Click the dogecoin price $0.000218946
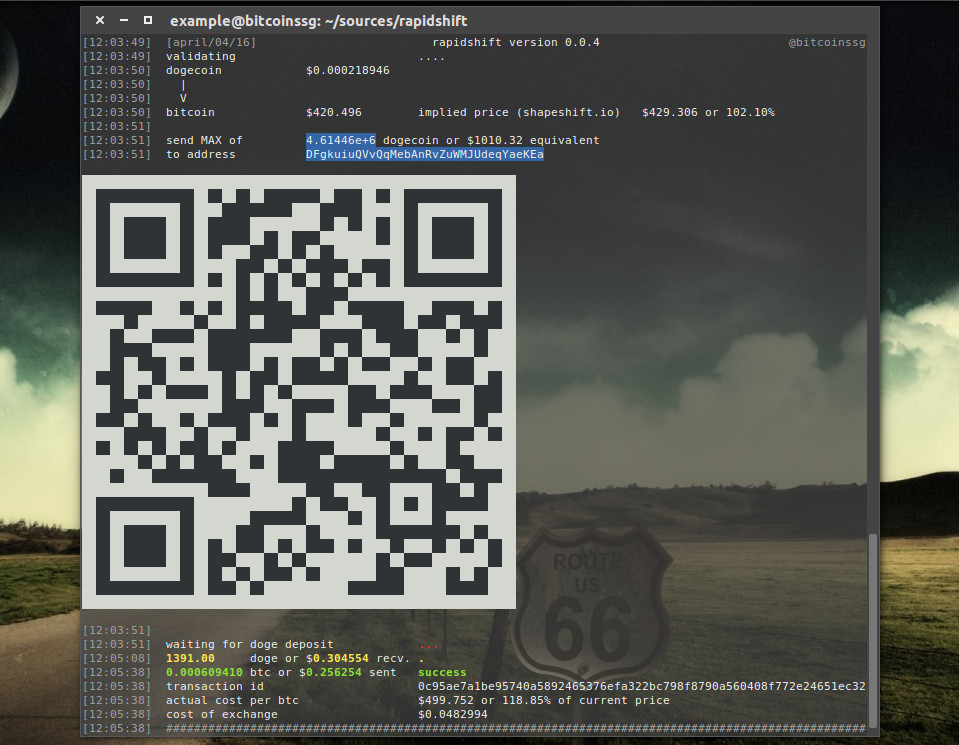This screenshot has height=745, width=959. [347, 70]
